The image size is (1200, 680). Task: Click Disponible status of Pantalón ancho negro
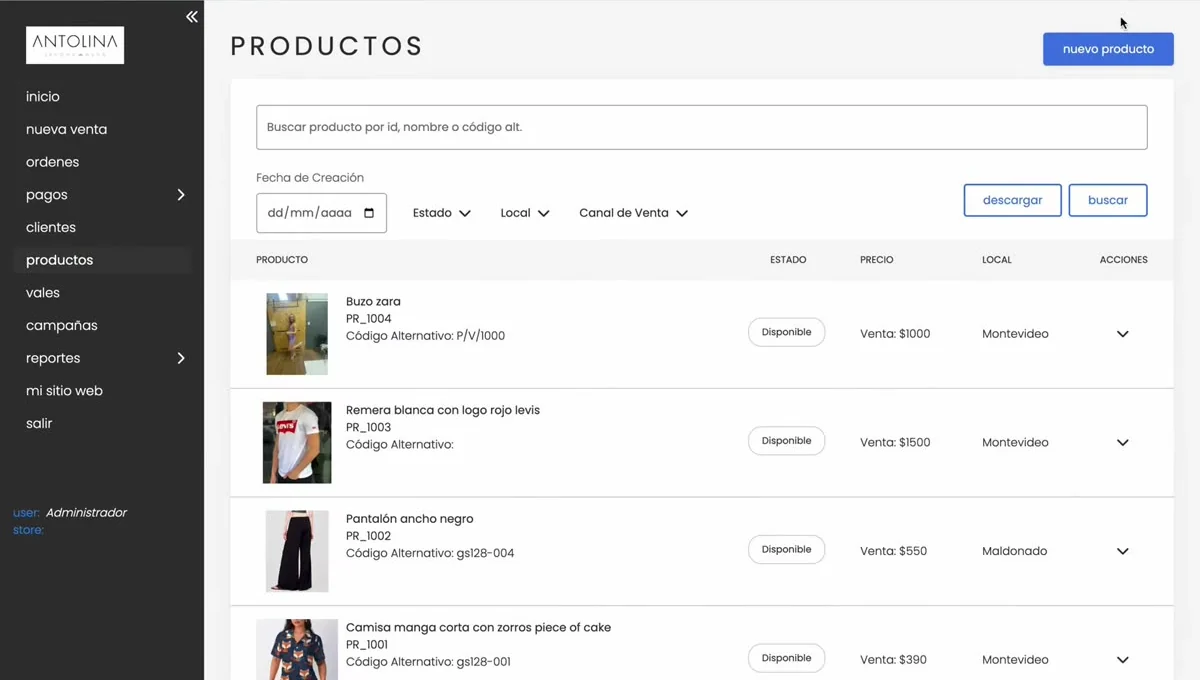786,550
